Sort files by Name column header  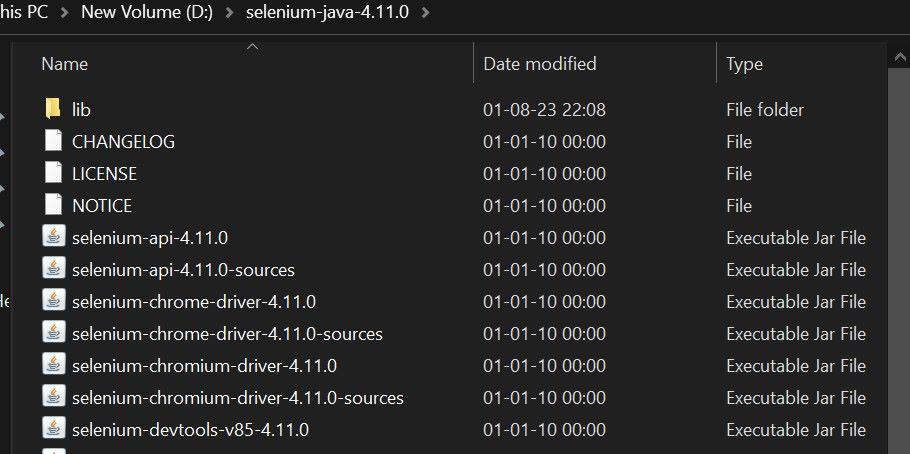click(x=65, y=64)
